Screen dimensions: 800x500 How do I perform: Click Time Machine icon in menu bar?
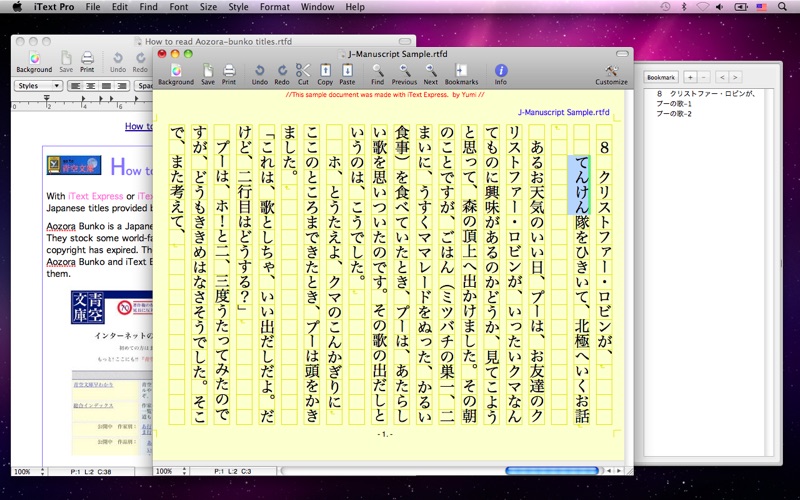click(665, 7)
